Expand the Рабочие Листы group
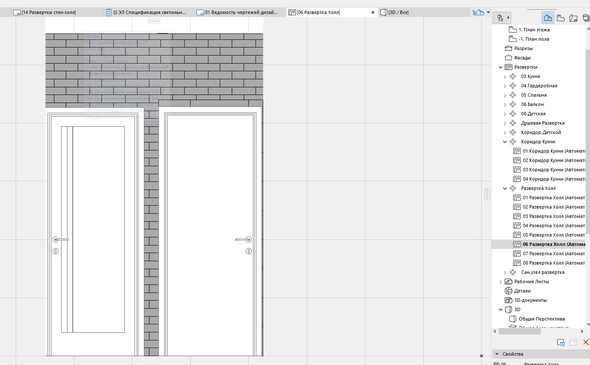This screenshot has height=365, width=590. [500, 282]
